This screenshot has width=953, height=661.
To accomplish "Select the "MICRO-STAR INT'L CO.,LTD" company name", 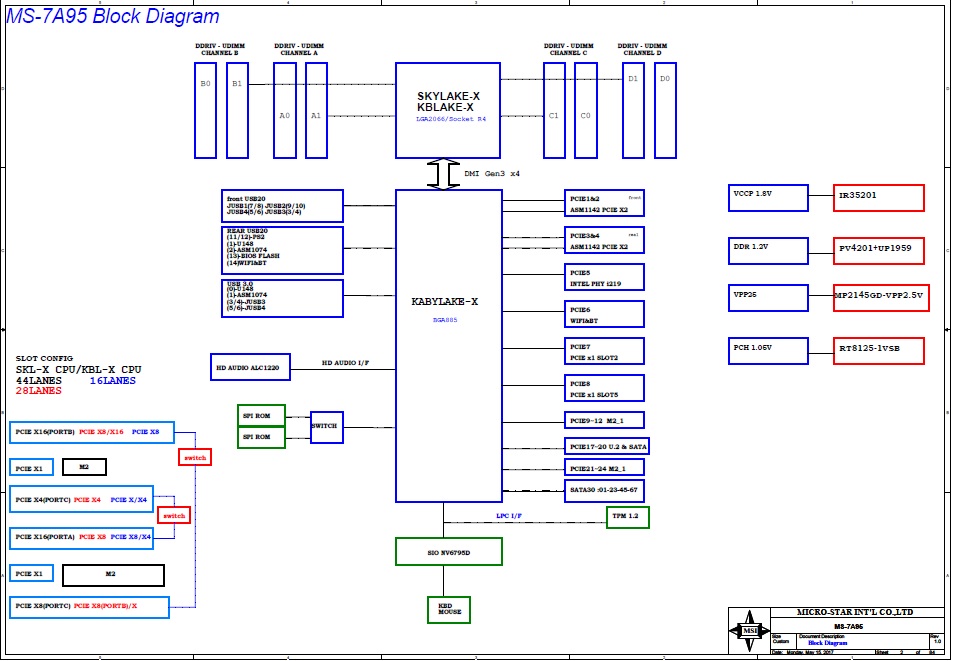I will click(x=855, y=612).
